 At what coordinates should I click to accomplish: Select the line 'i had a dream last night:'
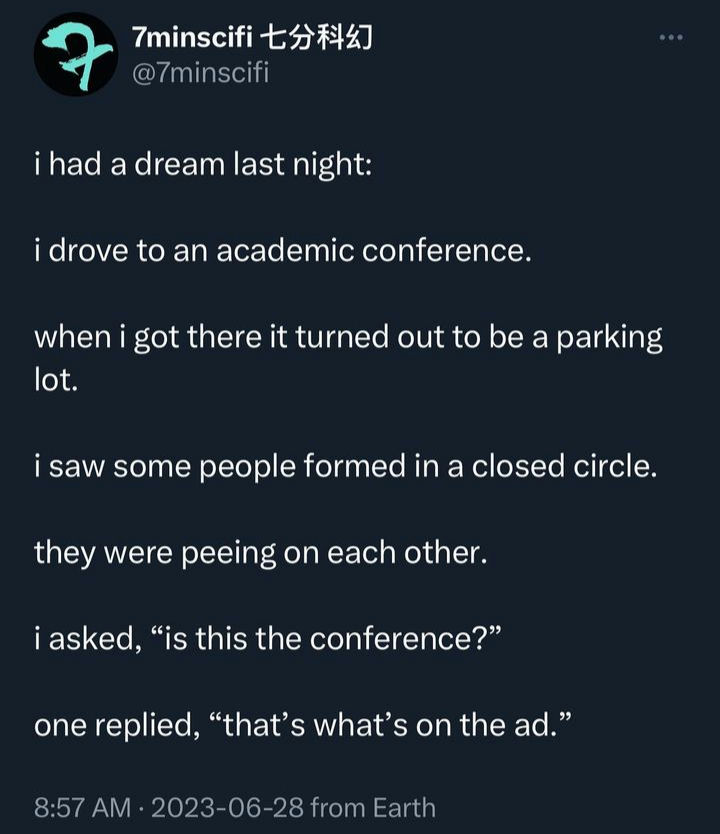(x=203, y=165)
